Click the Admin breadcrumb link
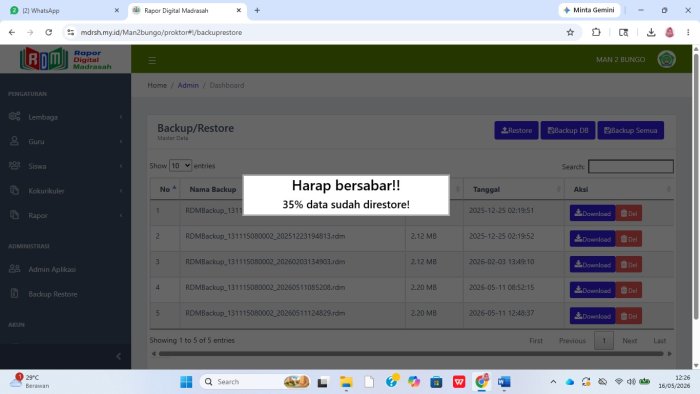700x394 pixels. 188,85
